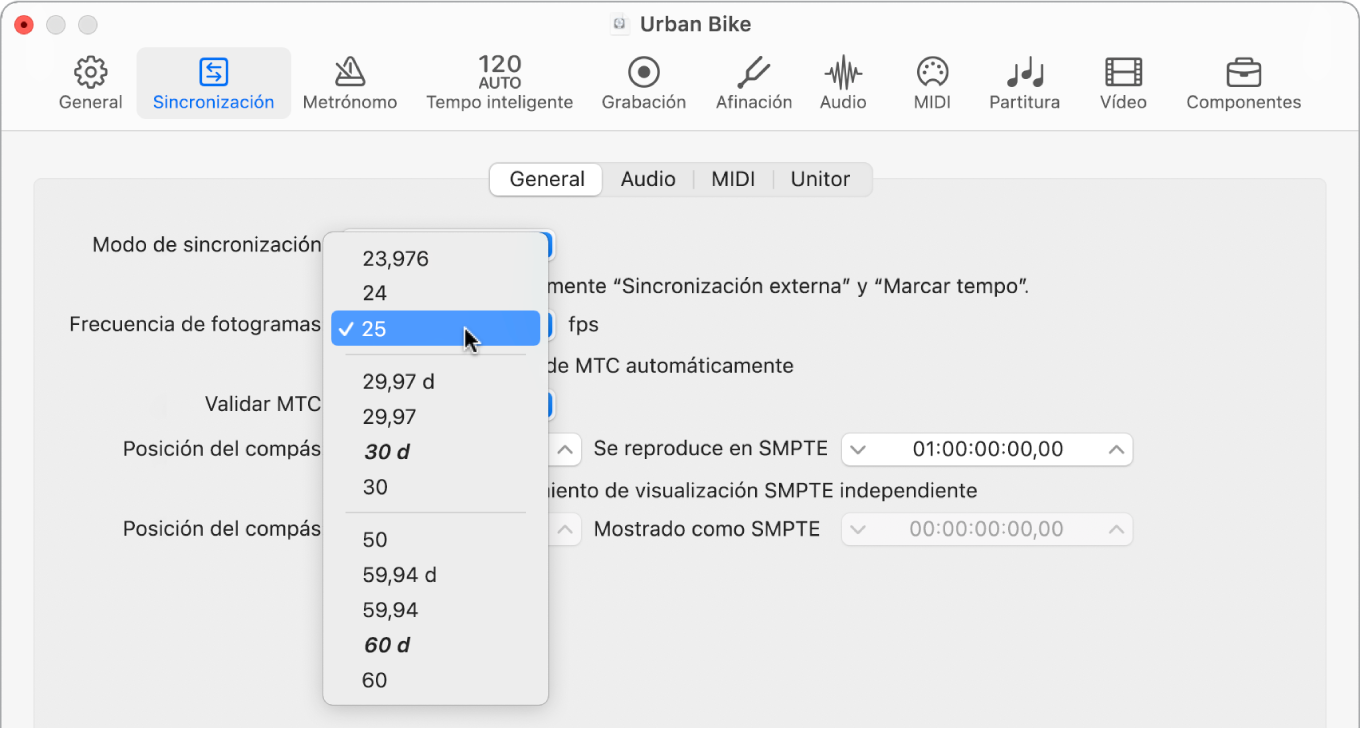Screen dimensions: 1362x729
Task: Open Partitura notes settings
Action: 1025,83
